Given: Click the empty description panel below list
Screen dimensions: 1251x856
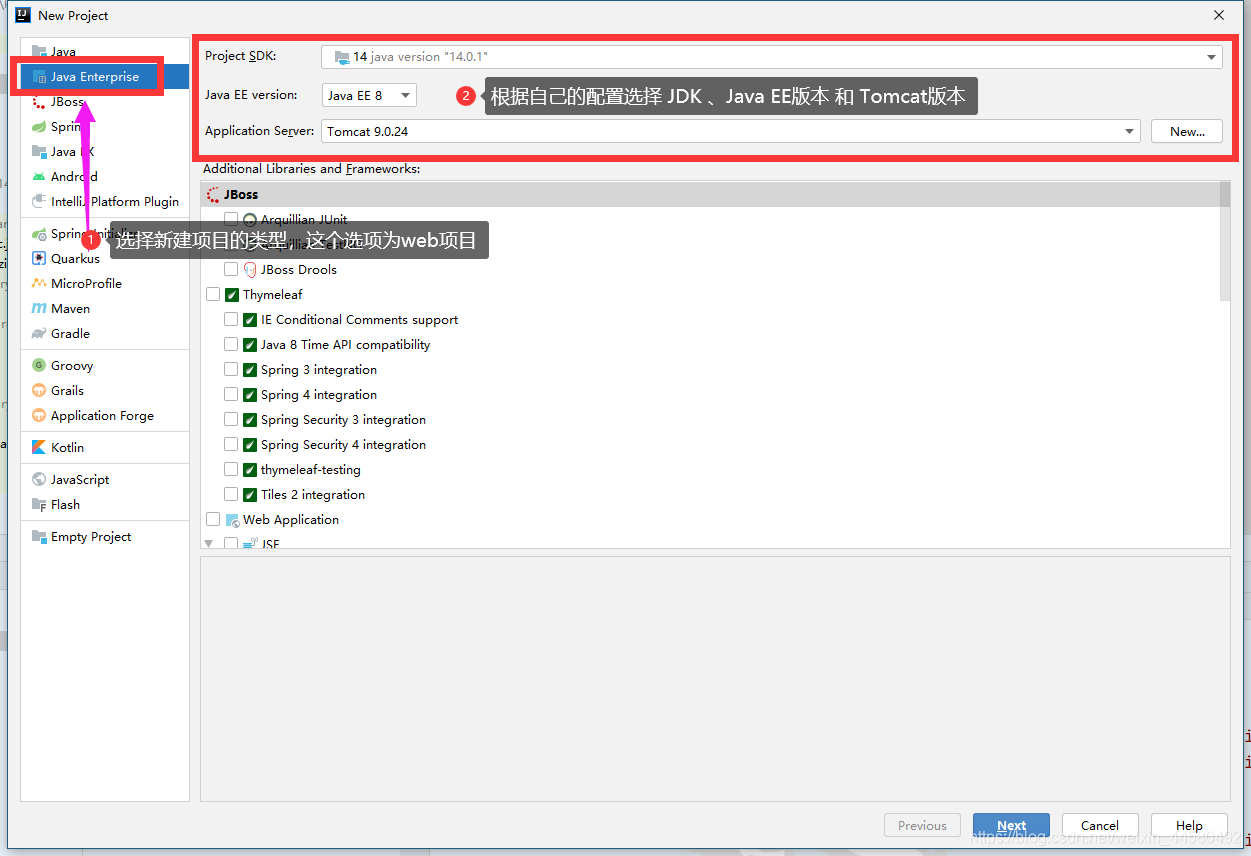Looking at the screenshot, I should [x=715, y=678].
